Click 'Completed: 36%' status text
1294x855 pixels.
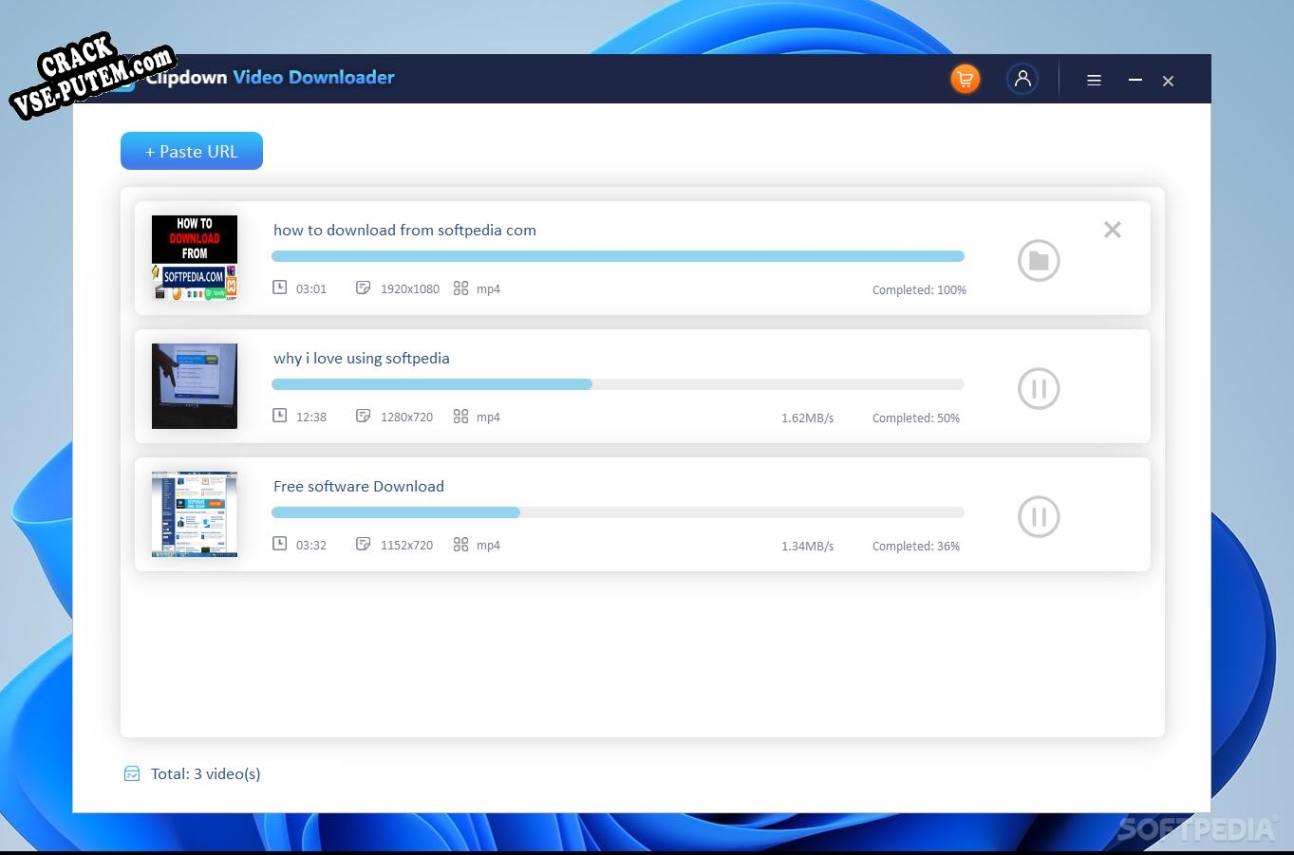pos(916,546)
